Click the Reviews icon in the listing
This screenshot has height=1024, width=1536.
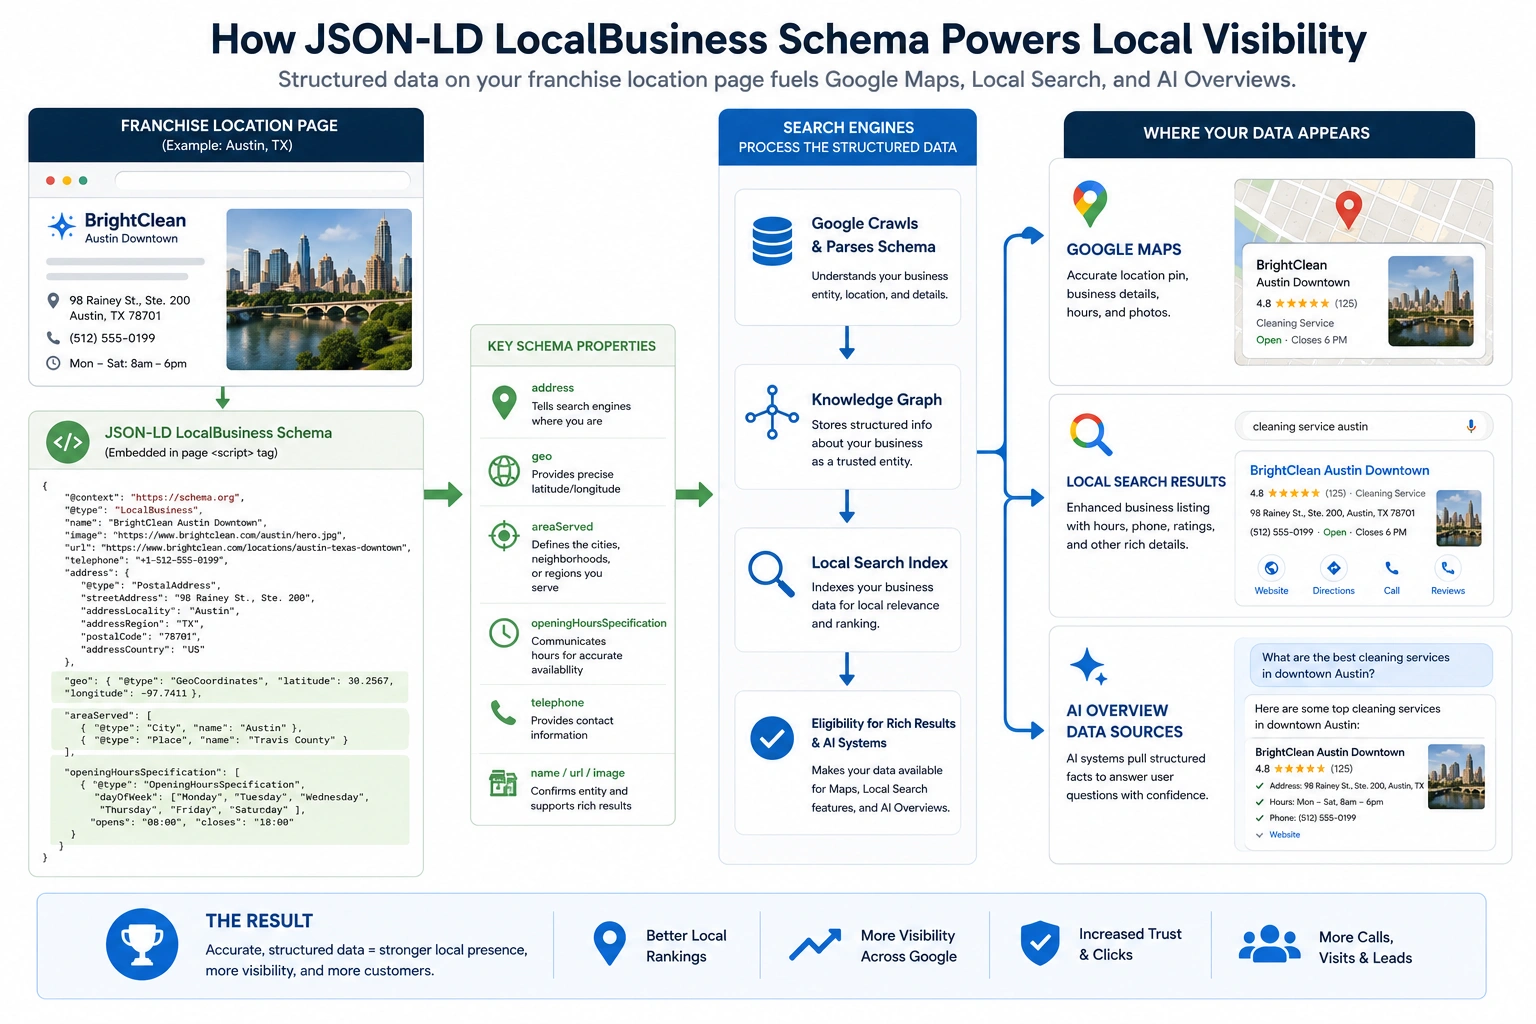[x=1448, y=568]
